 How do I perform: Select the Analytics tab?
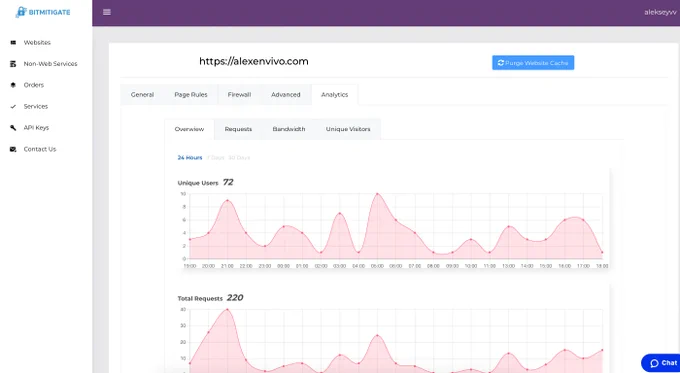click(x=334, y=95)
